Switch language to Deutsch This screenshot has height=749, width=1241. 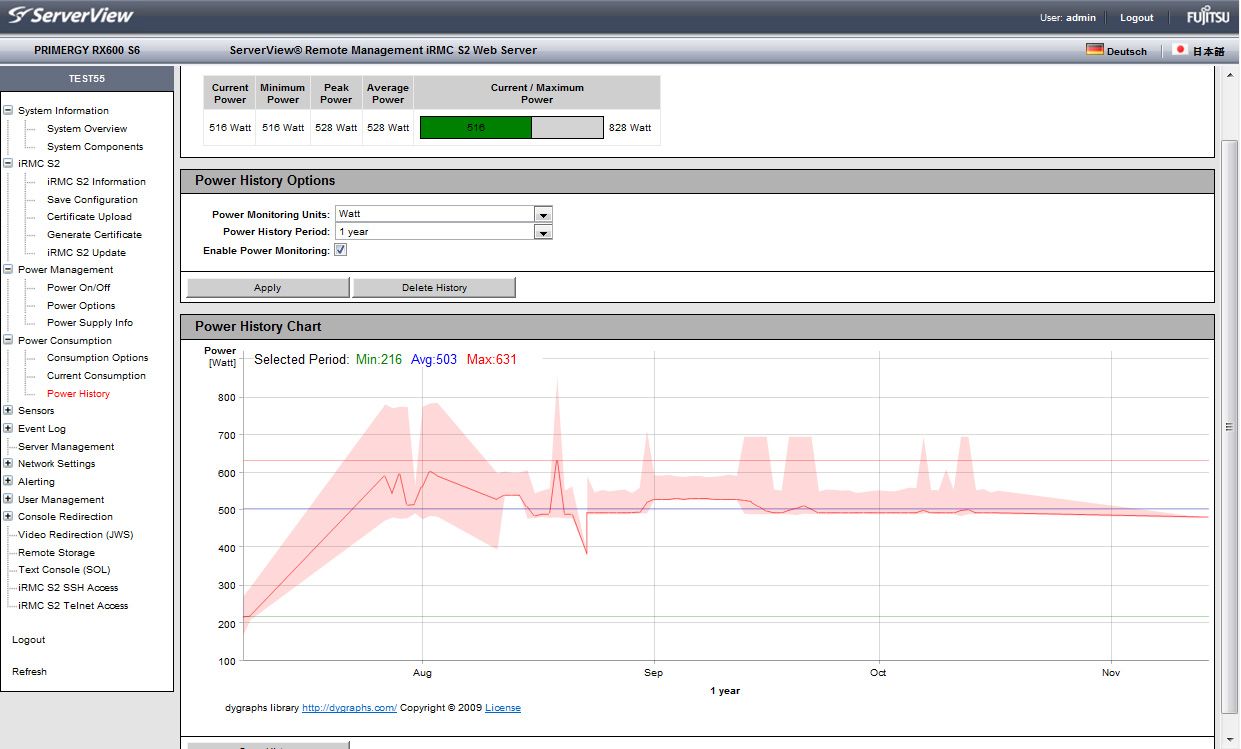tap(1127, 51)
